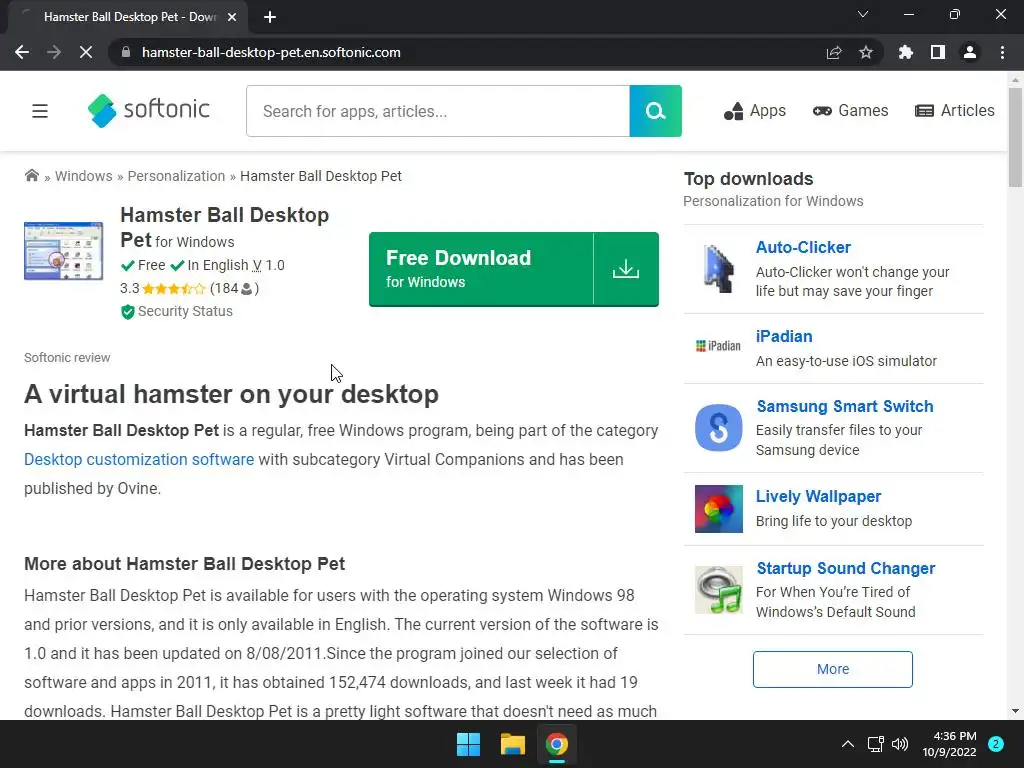Click the download arrow icon on green button

click(626, 269)
